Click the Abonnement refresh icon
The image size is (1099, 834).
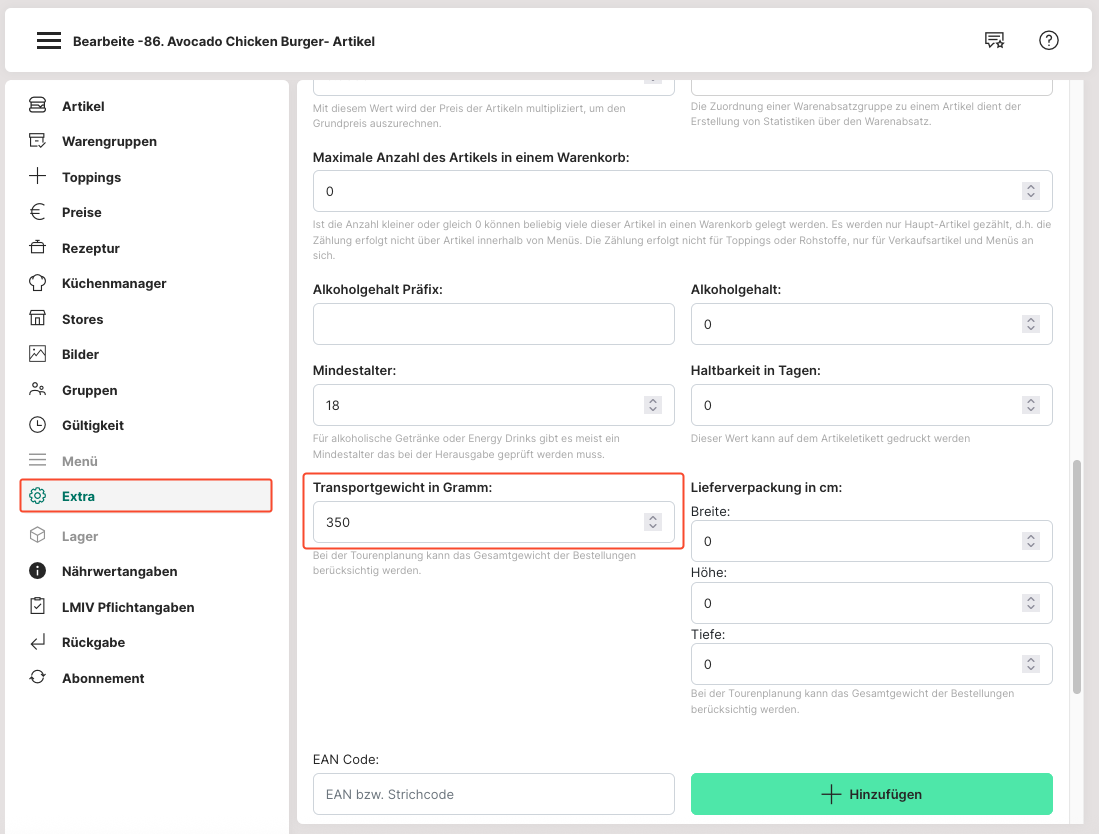(38, 678)
